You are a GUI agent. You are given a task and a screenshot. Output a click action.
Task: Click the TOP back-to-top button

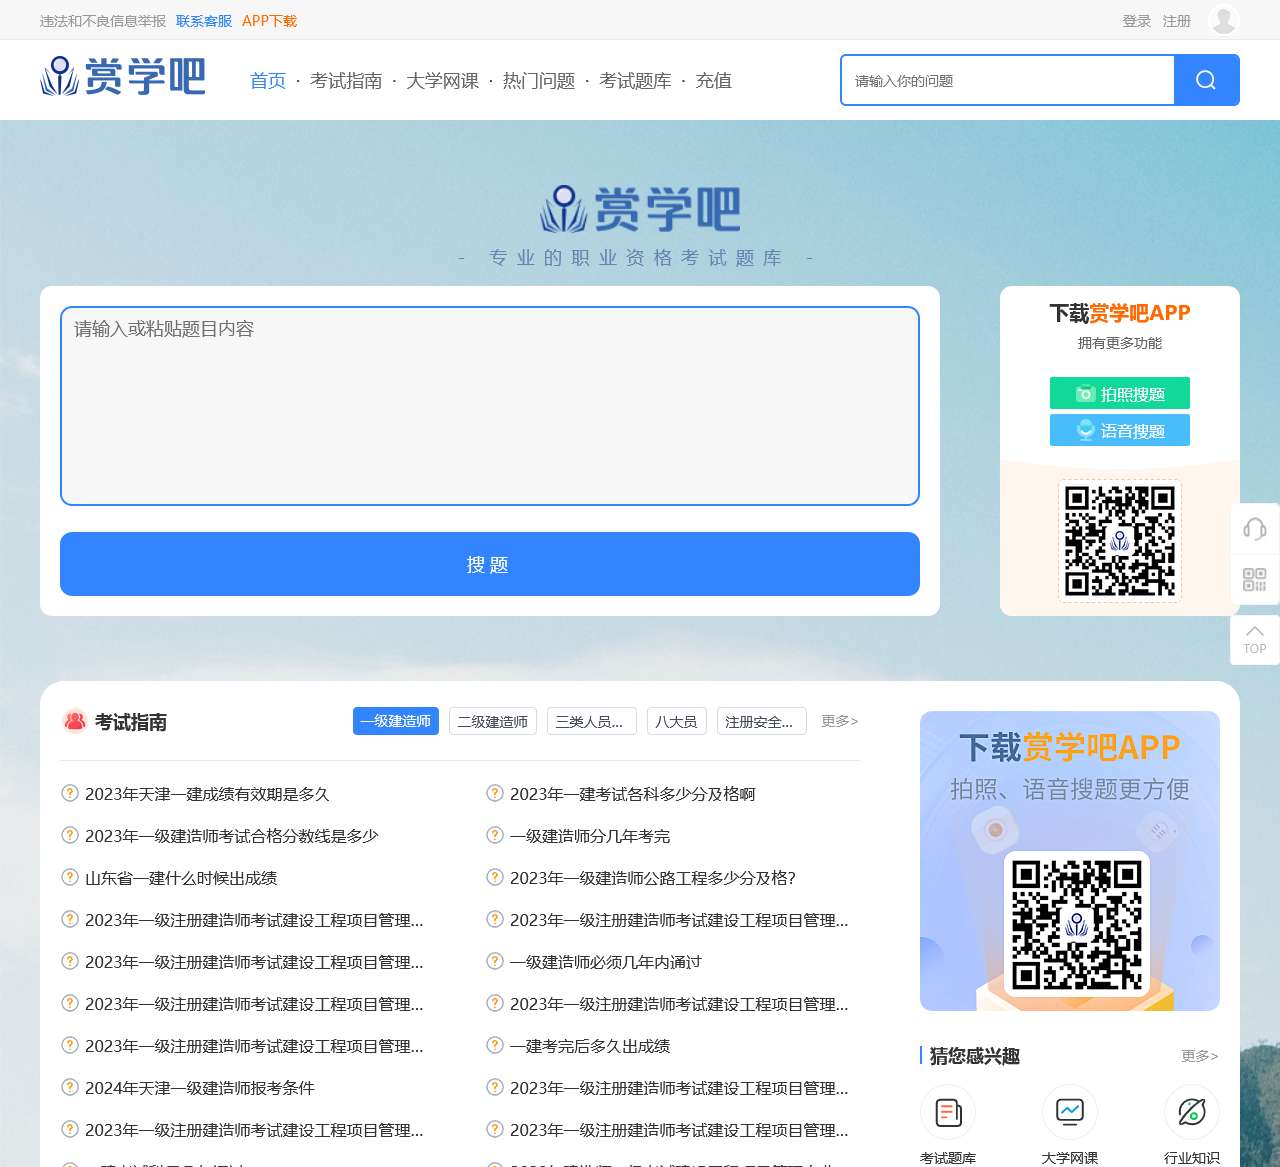click(1255, 640)
